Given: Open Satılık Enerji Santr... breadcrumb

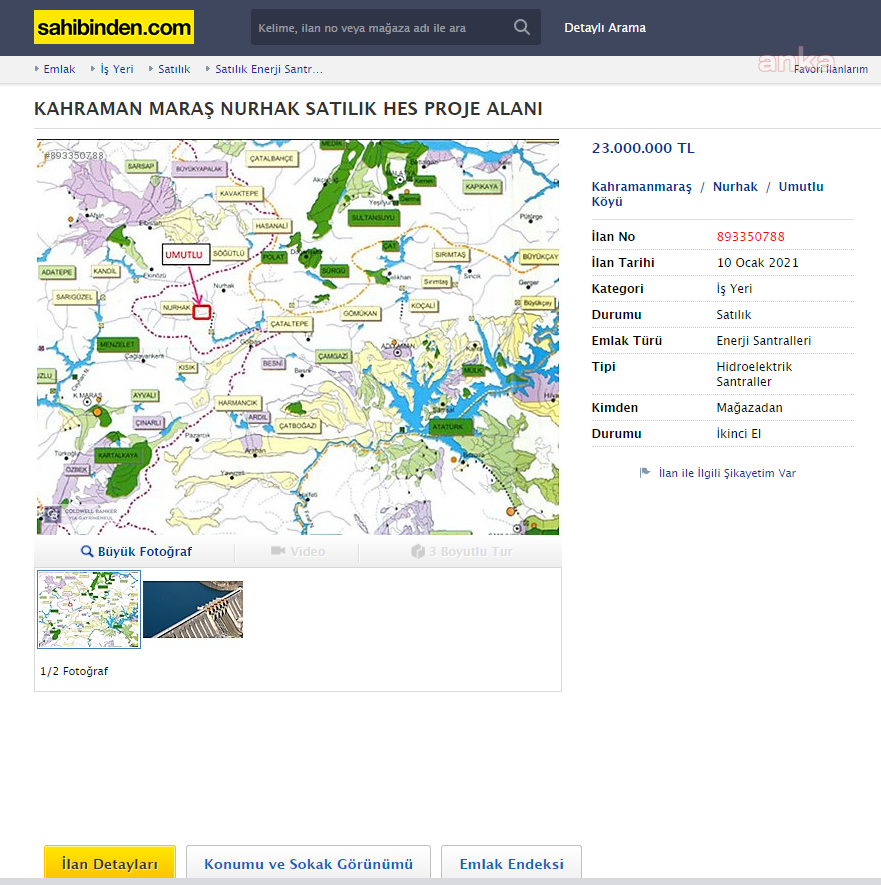Looking at the screenshot, I should point(268,70).
